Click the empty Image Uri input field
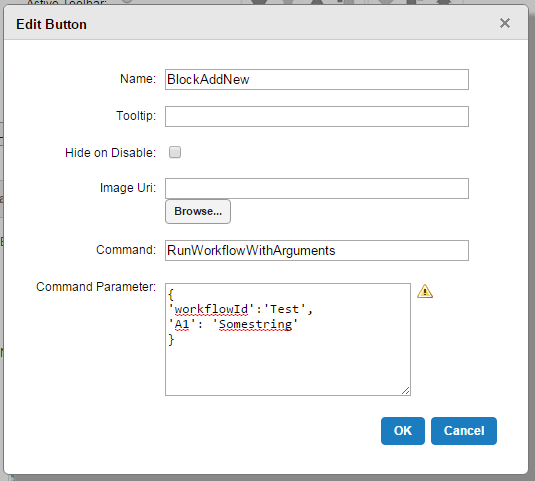Screen dimensions: 535x481 point(317,188)
